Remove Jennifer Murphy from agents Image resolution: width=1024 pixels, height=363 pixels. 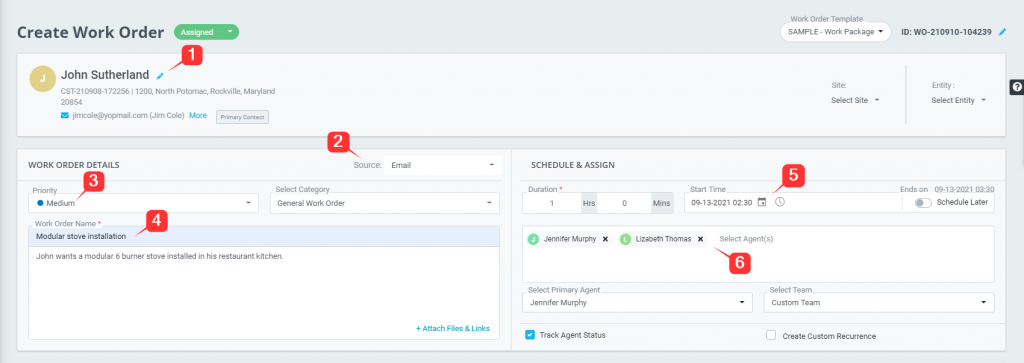point(605,239)
